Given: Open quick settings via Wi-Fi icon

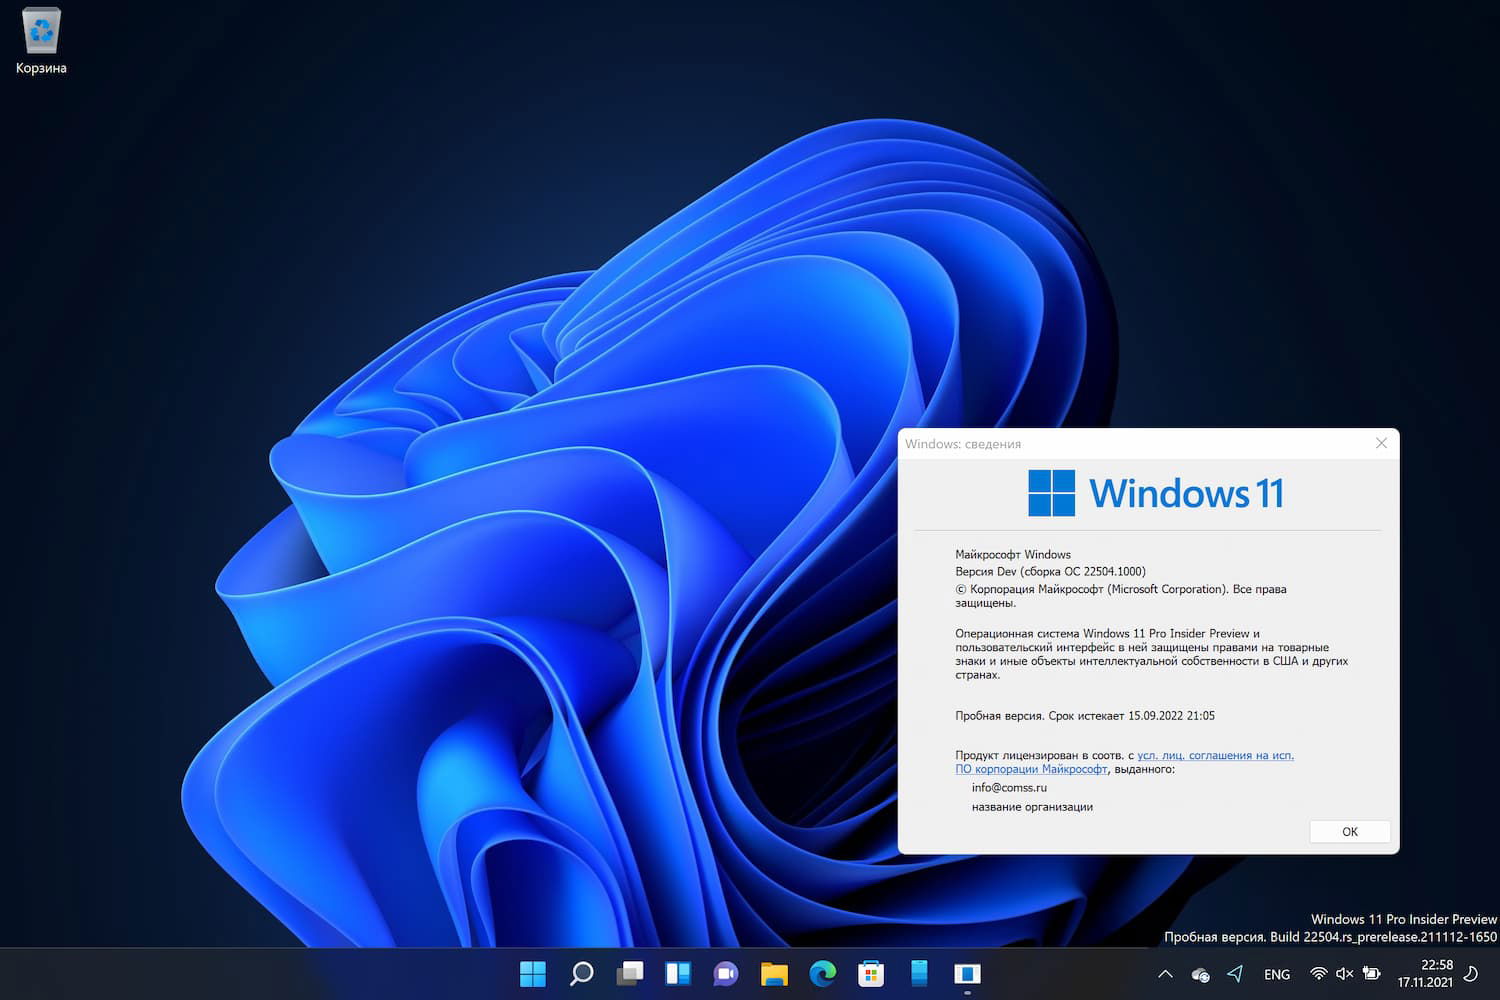Looking at the screenshot, I should click(1318, 973).
